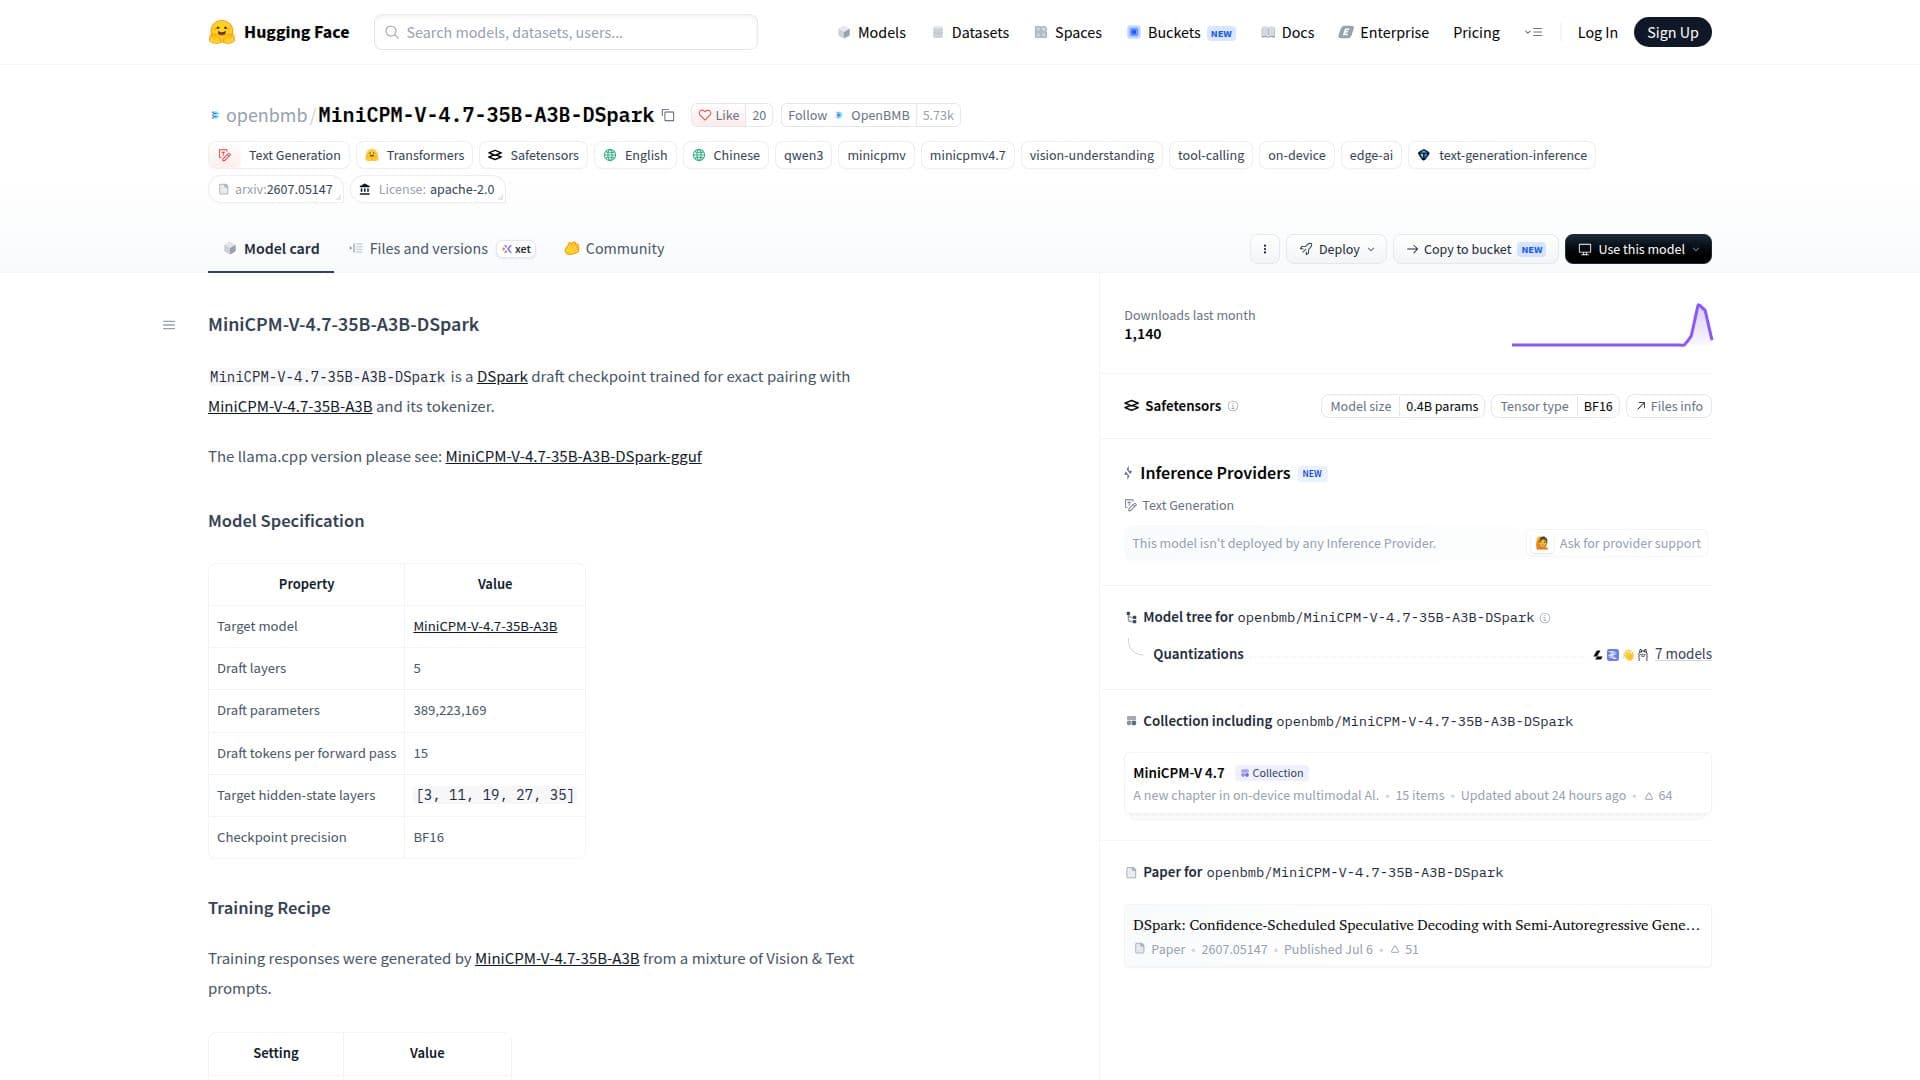
Task: Copy model name with the copy icon
Action: [x=668, y=116]
